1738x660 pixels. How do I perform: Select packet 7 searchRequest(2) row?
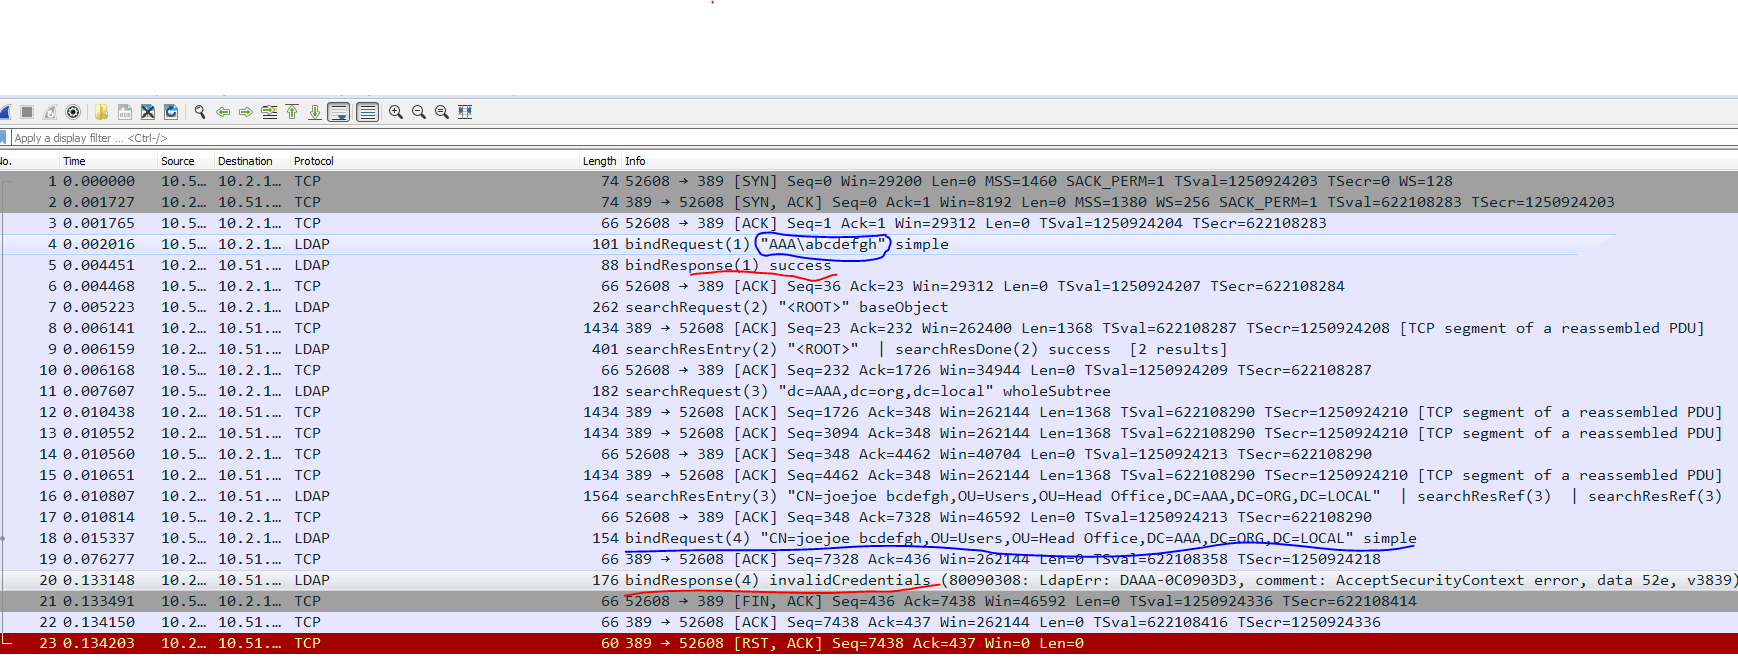[869, 307]
